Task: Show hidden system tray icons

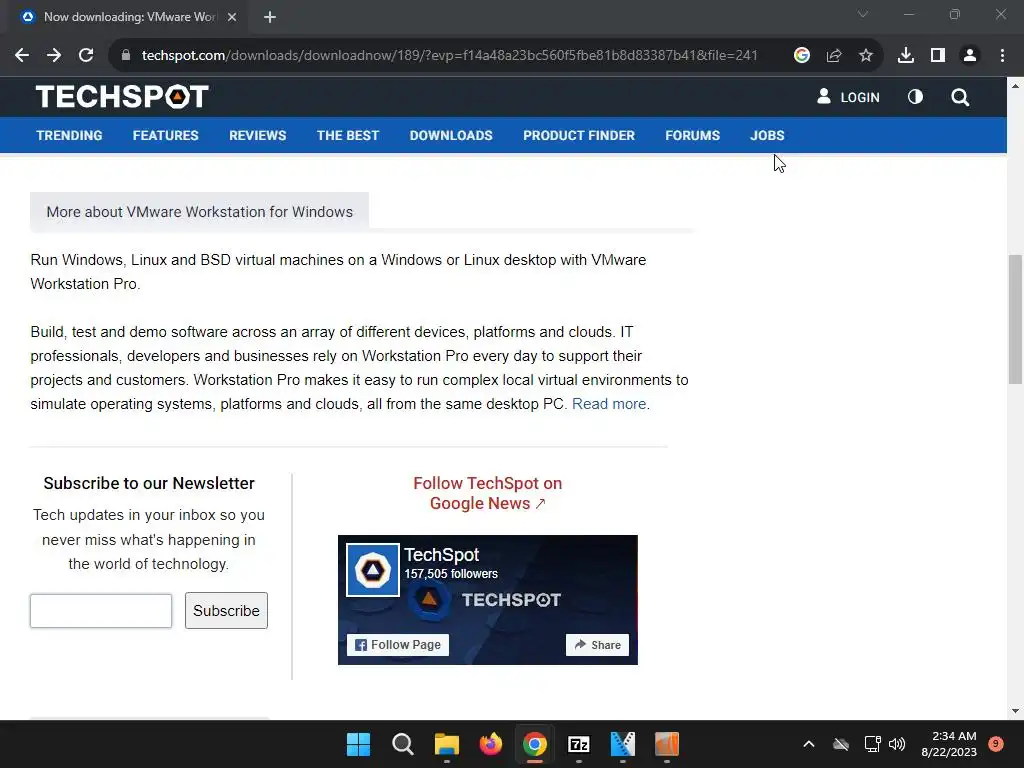Action: coord(808,744)
